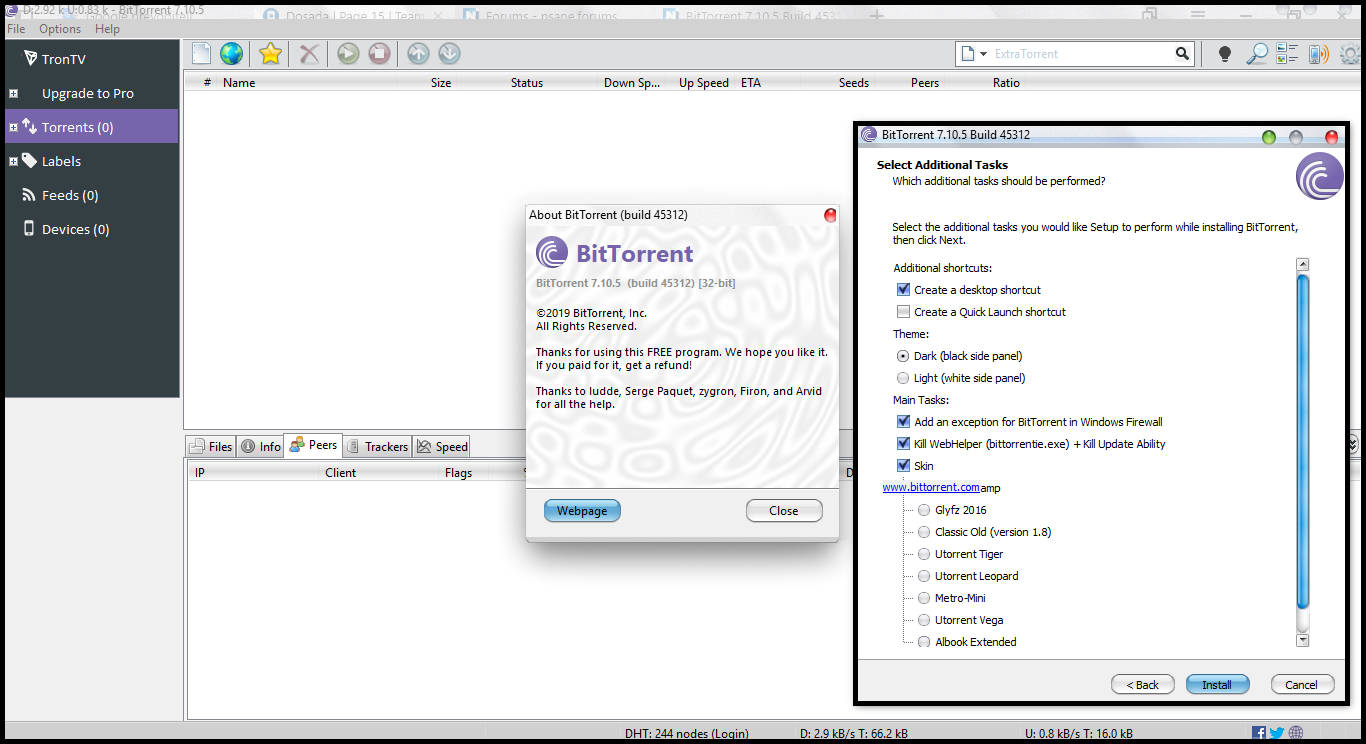Image resolution: width=1366 pixels, height=744 pixels.
Task: Expand the Labels tree node
Action: pos(14,161)
